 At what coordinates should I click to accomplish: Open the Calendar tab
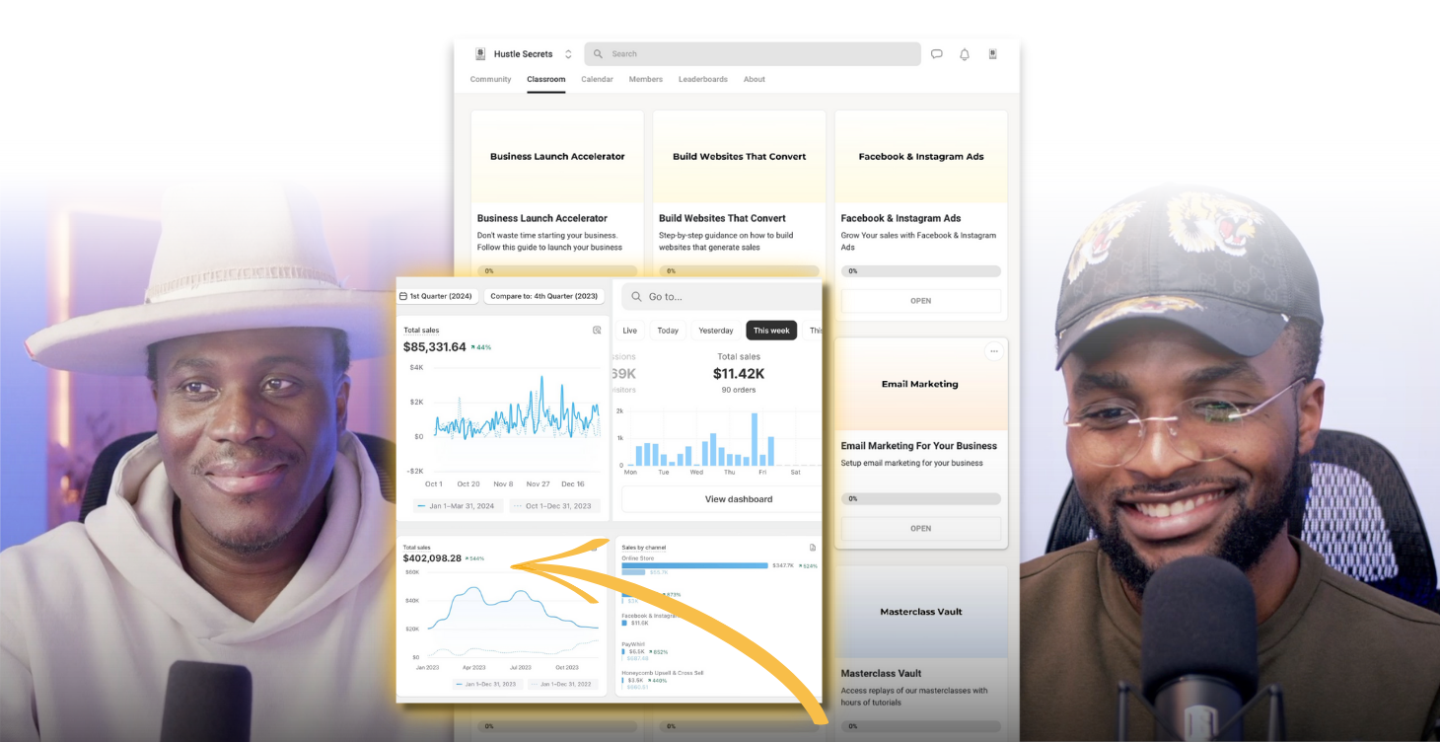coord(597,79)
